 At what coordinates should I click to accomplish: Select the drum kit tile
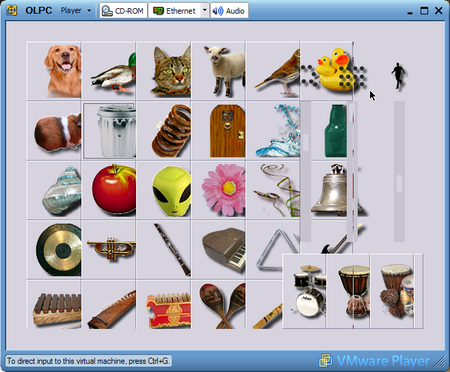pos(304,291)
